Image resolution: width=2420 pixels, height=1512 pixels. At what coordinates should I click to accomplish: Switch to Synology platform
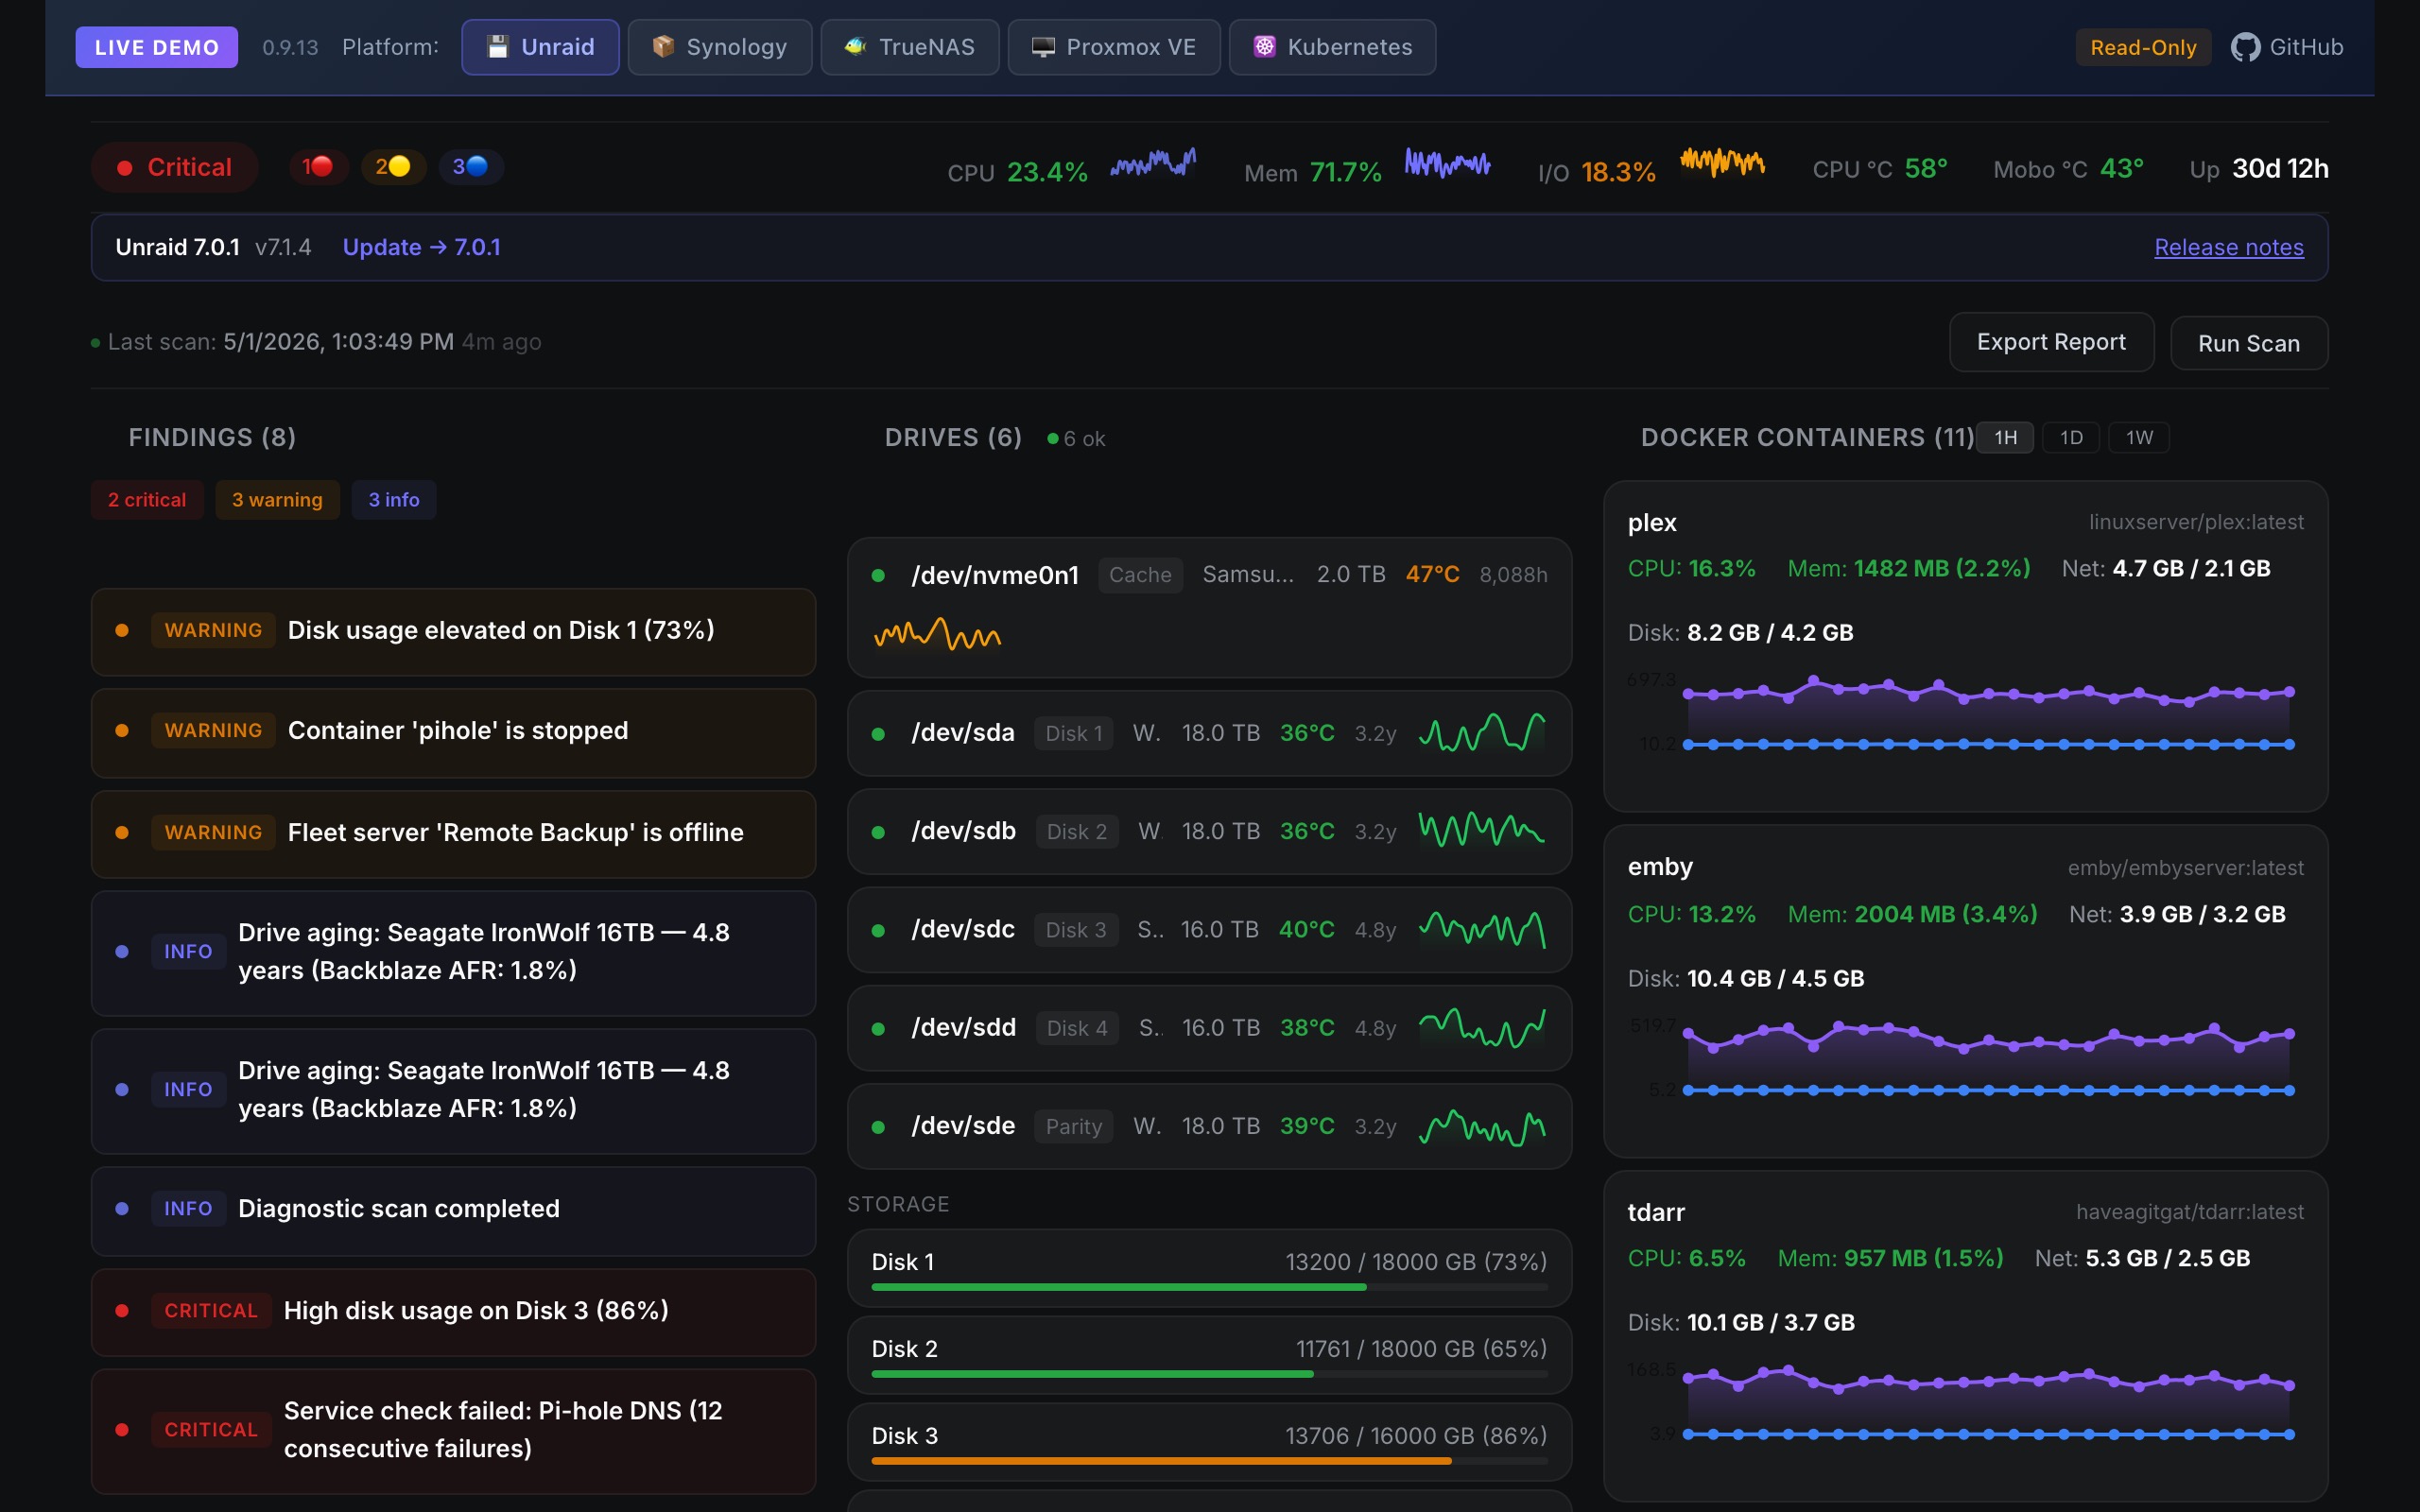click(x=719, y=47)
